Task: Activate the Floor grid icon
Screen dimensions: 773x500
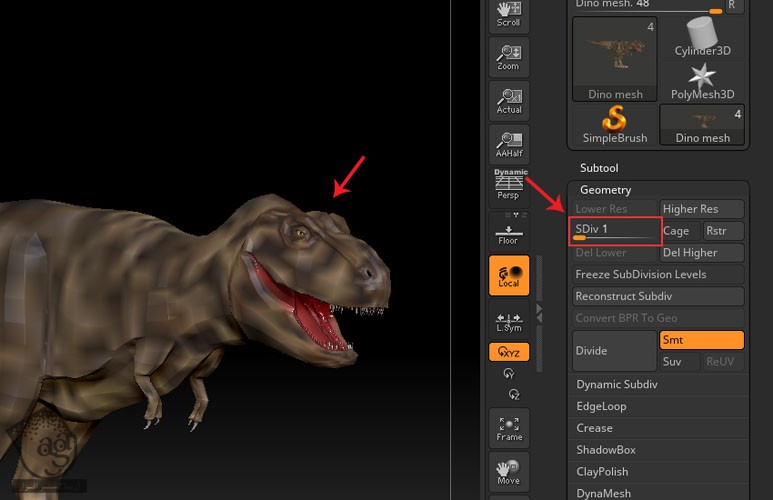Action: (x=508, y=232)
